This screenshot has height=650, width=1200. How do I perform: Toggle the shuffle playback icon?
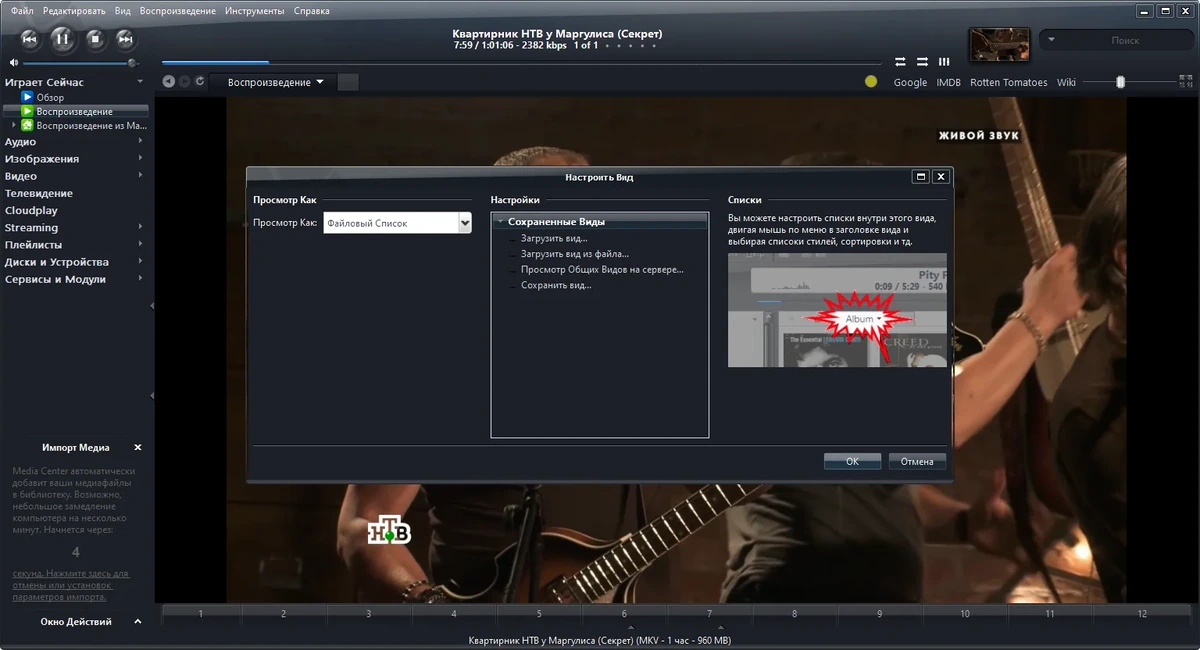coord(922,61)
